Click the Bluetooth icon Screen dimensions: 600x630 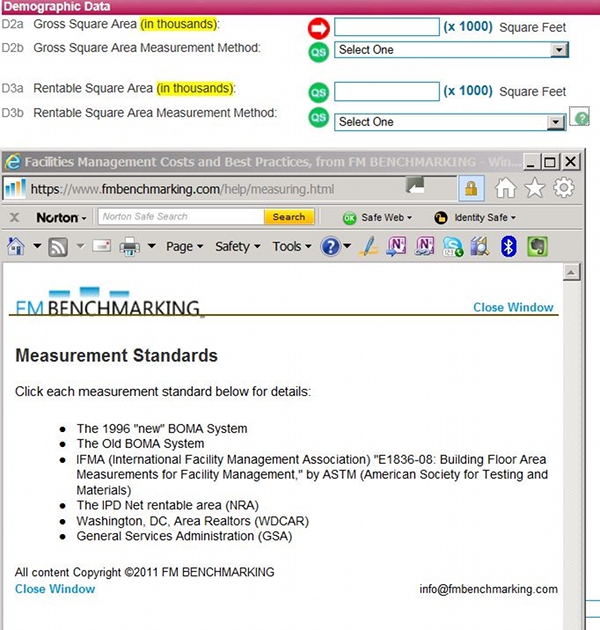pyautogui.click(x=508, y=246)
